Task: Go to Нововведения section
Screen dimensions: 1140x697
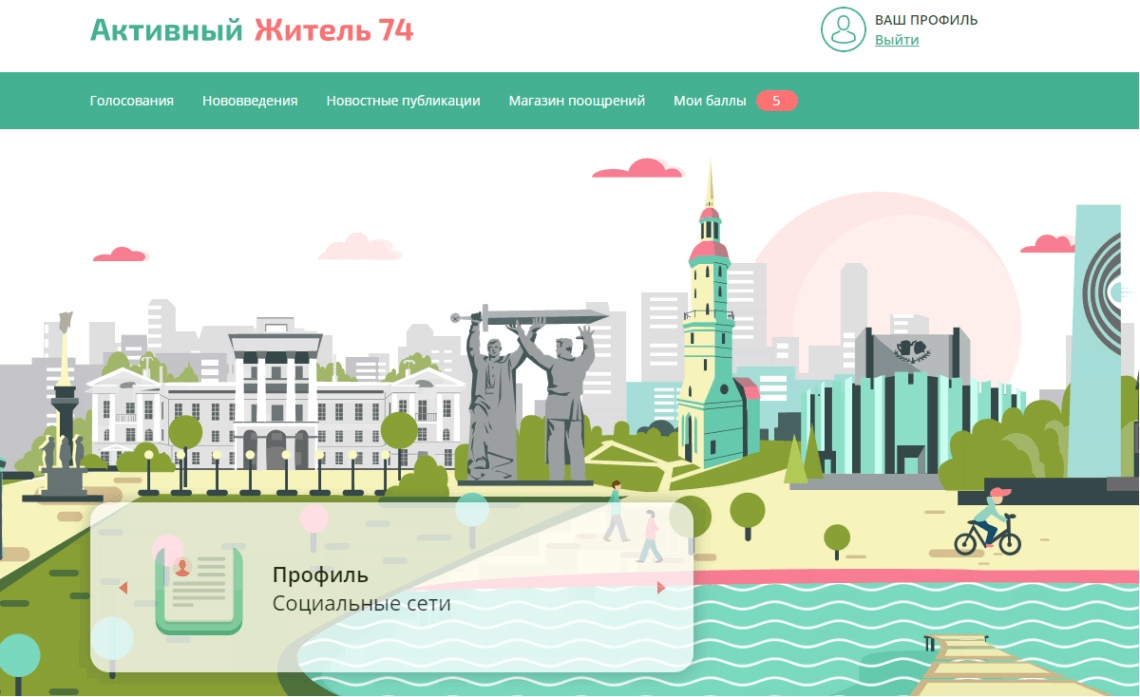Action: pos(250,101)
